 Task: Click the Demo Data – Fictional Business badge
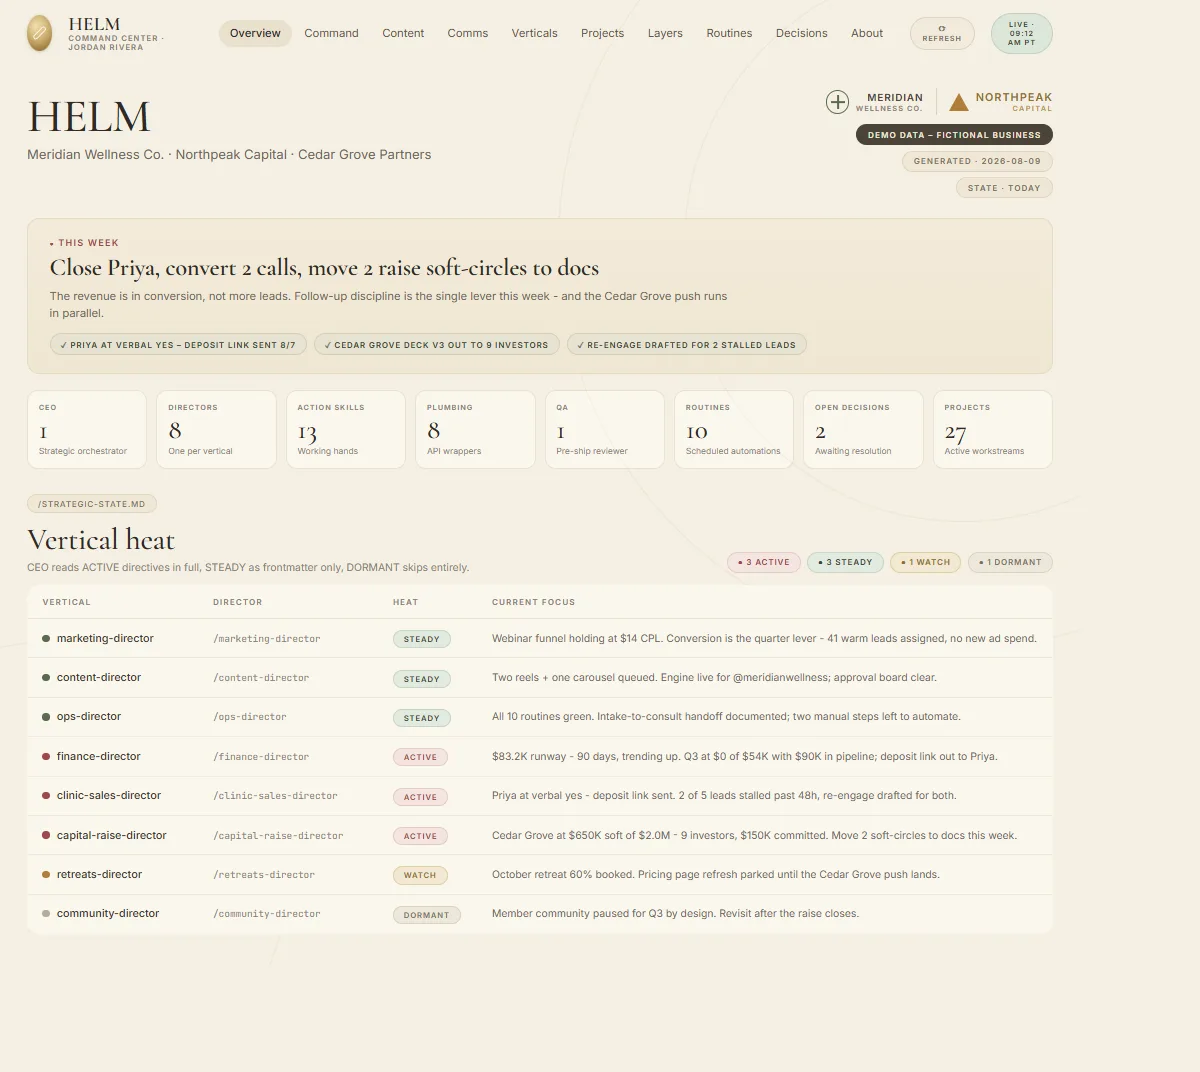point(954,135)
